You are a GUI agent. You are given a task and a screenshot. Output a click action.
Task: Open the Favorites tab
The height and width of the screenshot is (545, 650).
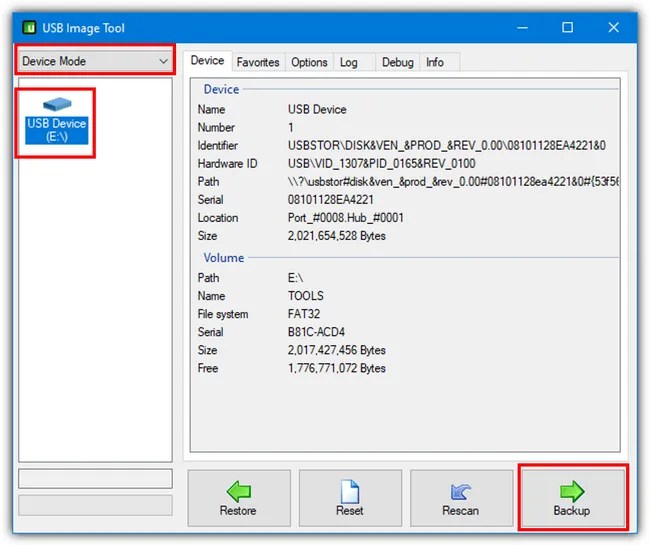(x=258, y=63)
